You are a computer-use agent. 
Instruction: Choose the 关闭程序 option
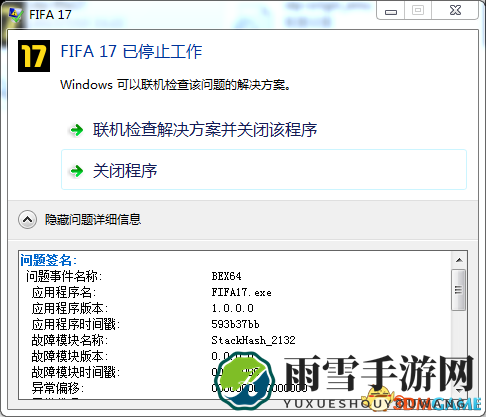click(264, 170)
